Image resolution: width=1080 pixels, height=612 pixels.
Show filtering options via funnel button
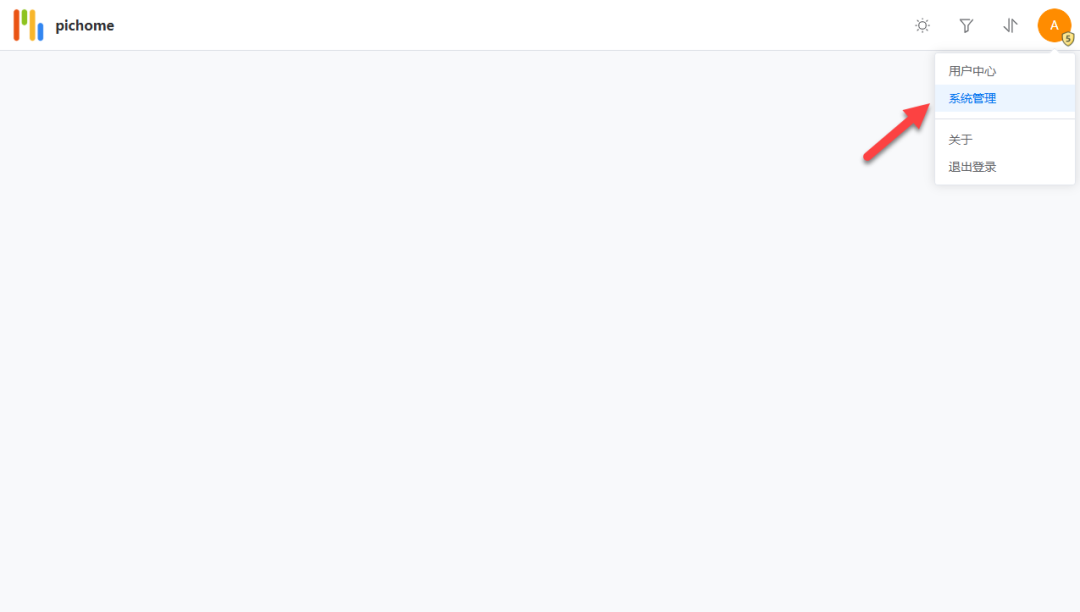coord(966,25)
